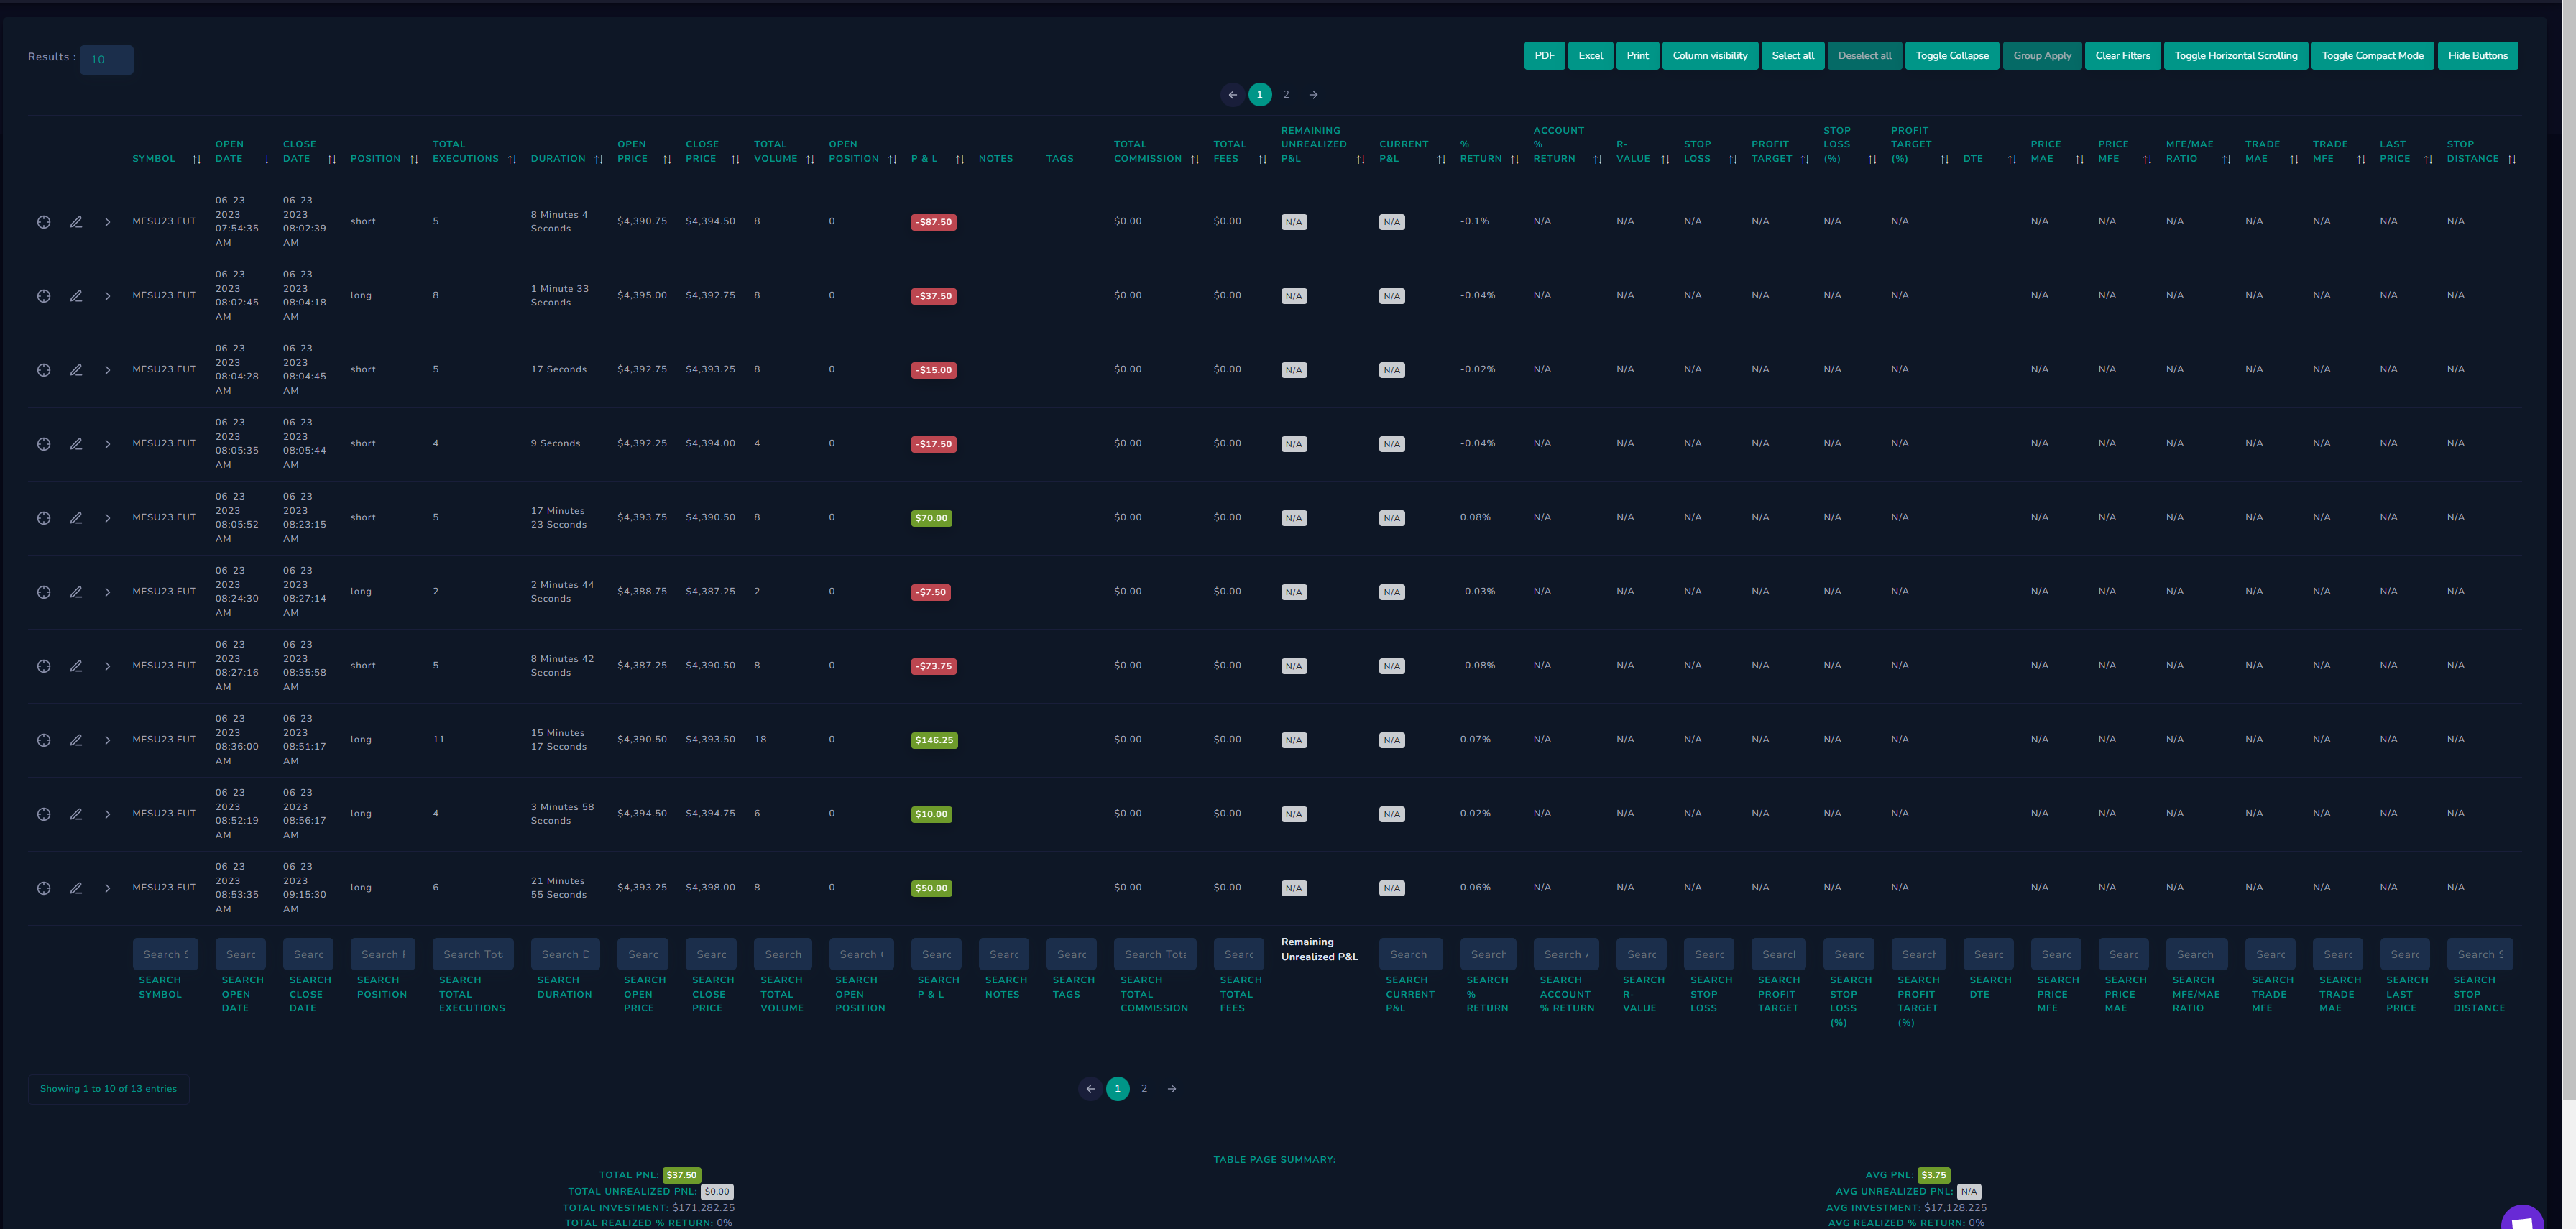
Task: Toggle Horizontal Scrolling mode
Action: tap(2235, 56)
